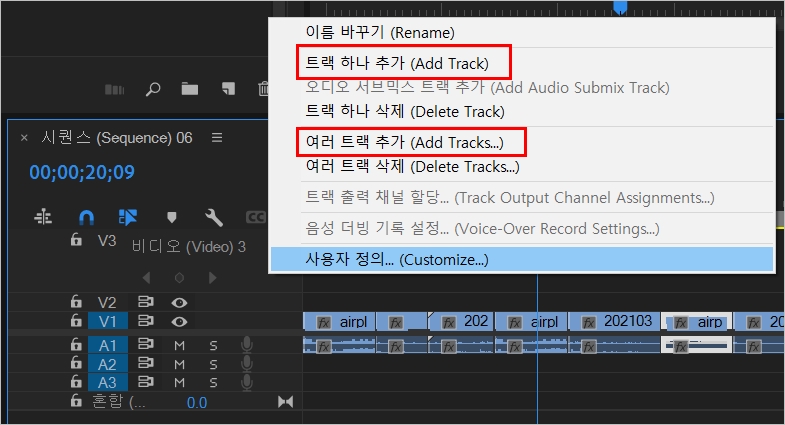Mute track A2
The height and width of the screenshot is (425, 785).
(179, 364)
